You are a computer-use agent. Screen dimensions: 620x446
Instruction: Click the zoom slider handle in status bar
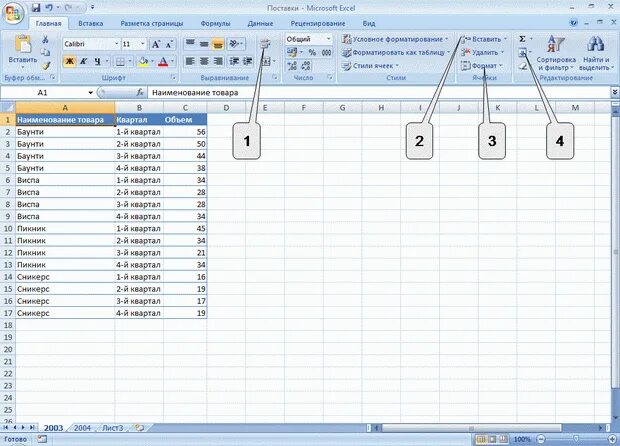(576, 439)
